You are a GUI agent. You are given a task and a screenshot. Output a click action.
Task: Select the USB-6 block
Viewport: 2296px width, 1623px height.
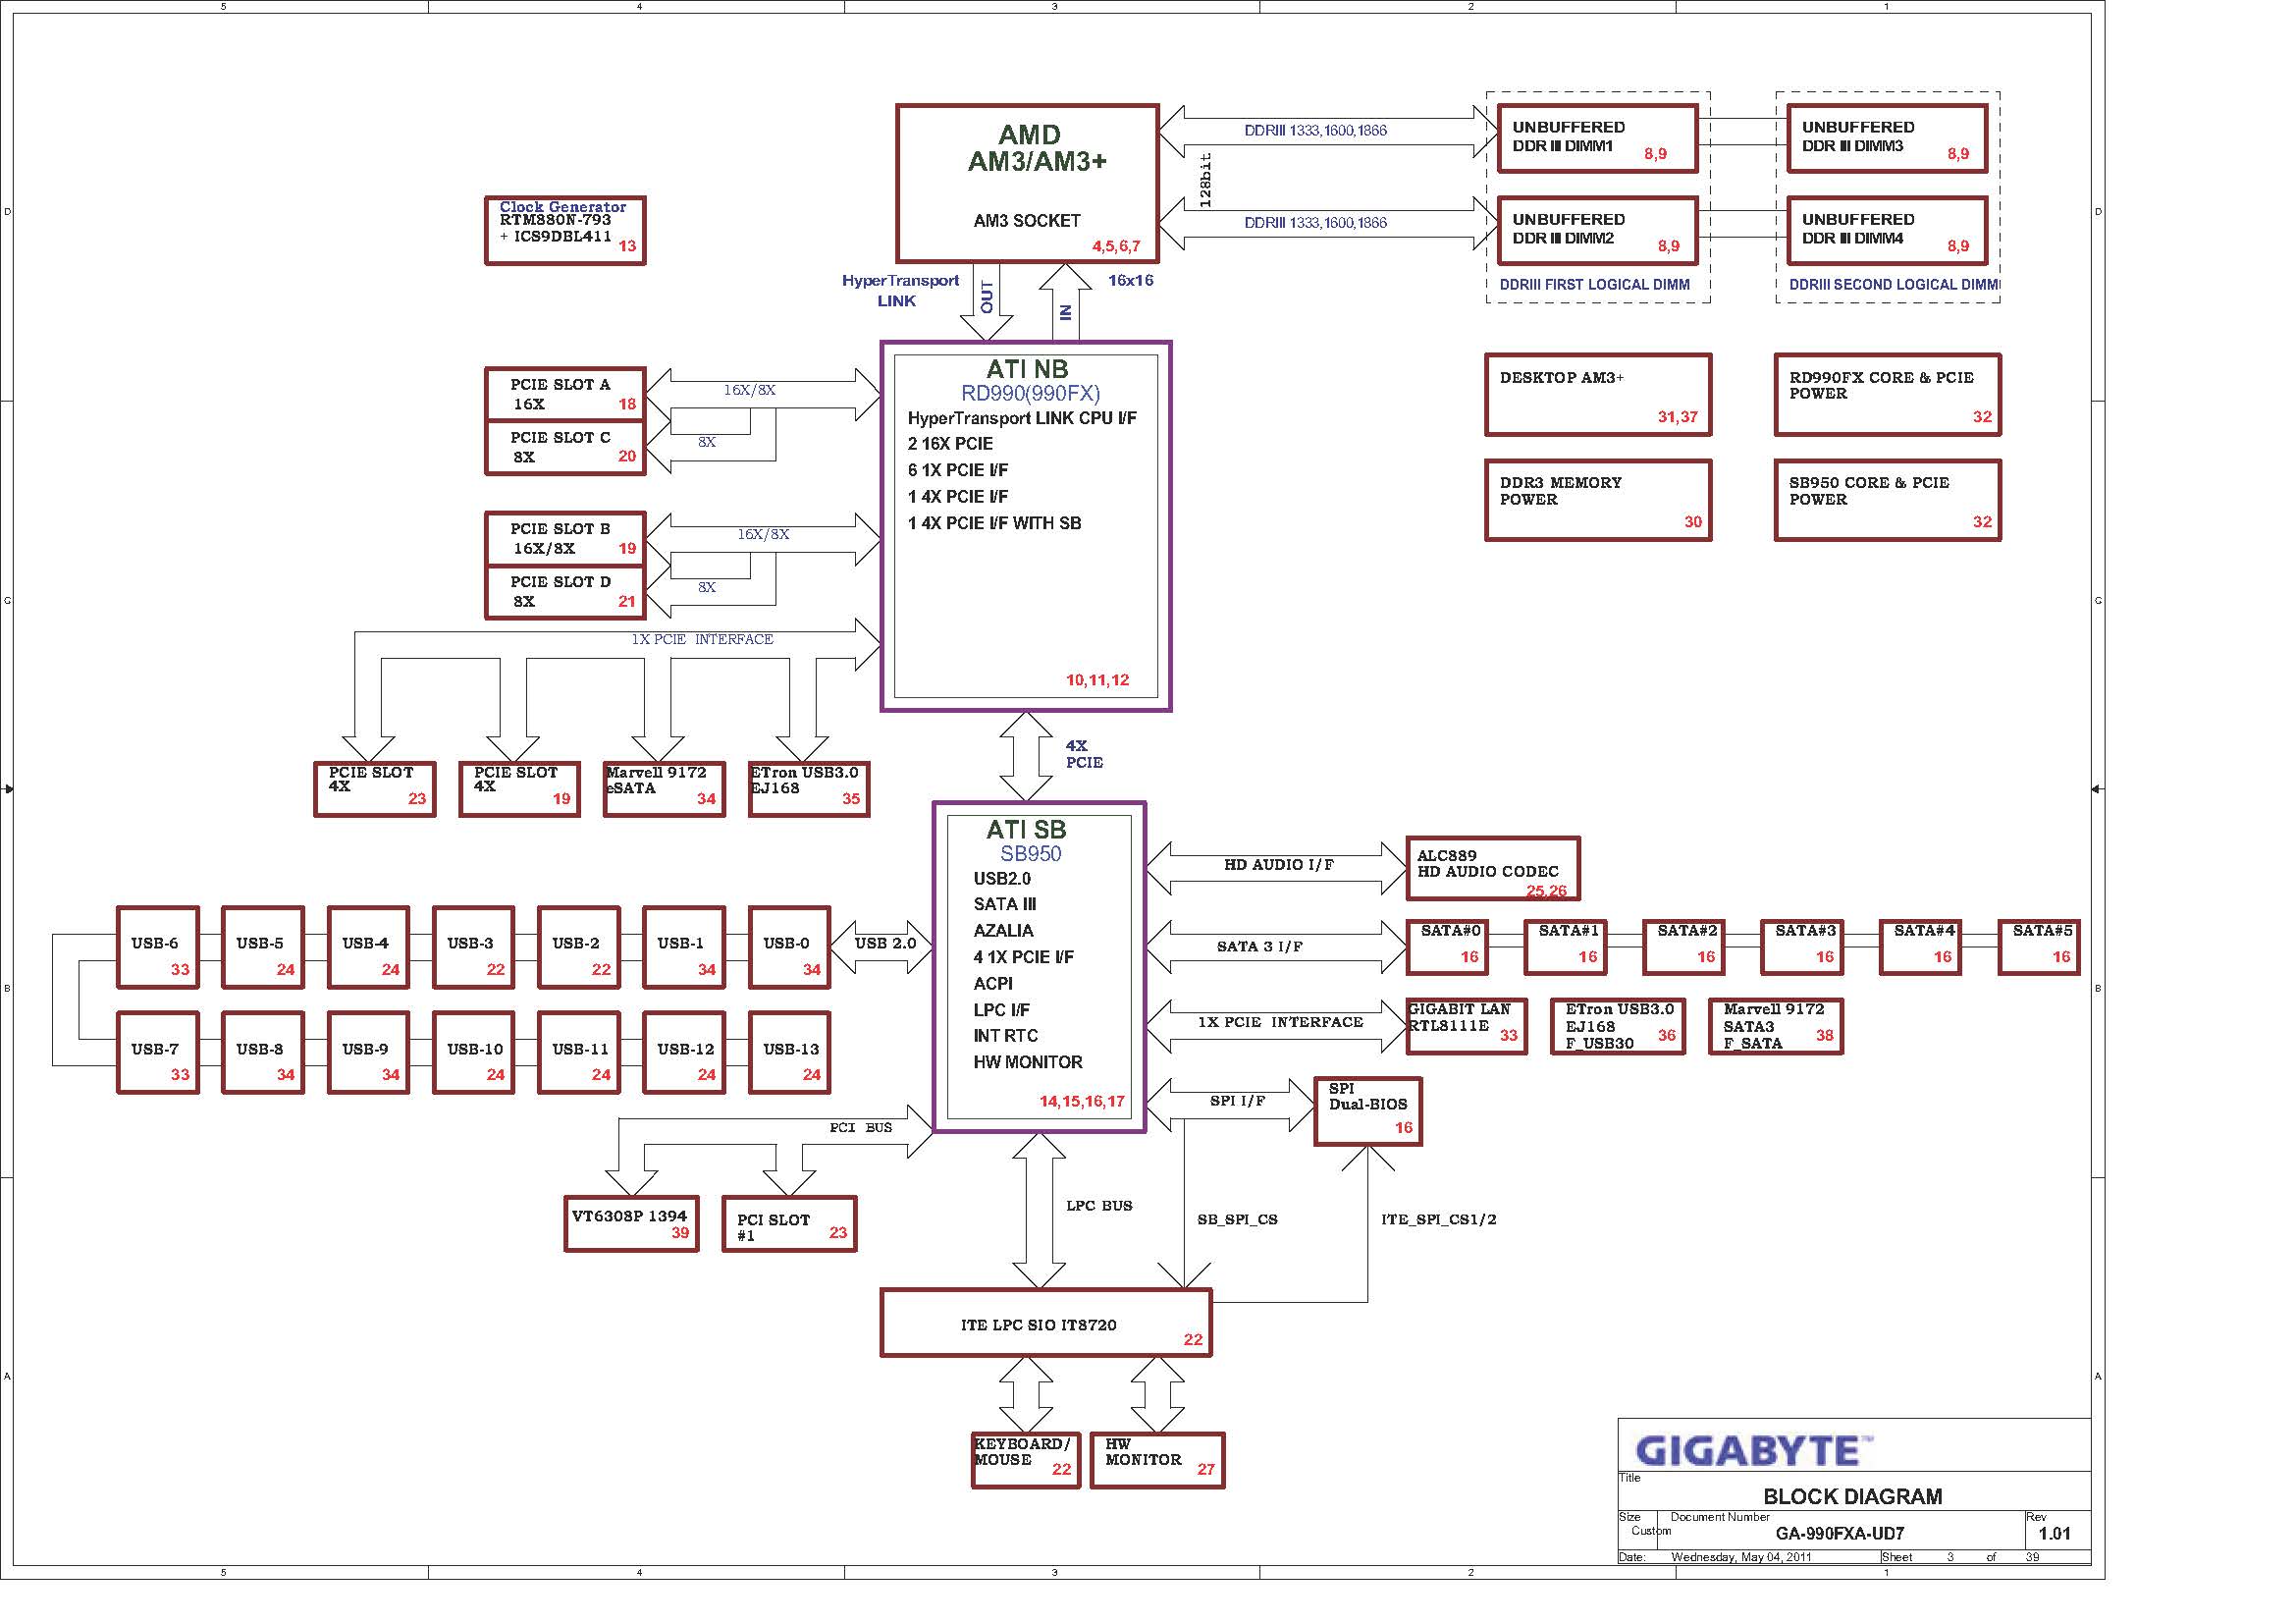click(158, 947)
